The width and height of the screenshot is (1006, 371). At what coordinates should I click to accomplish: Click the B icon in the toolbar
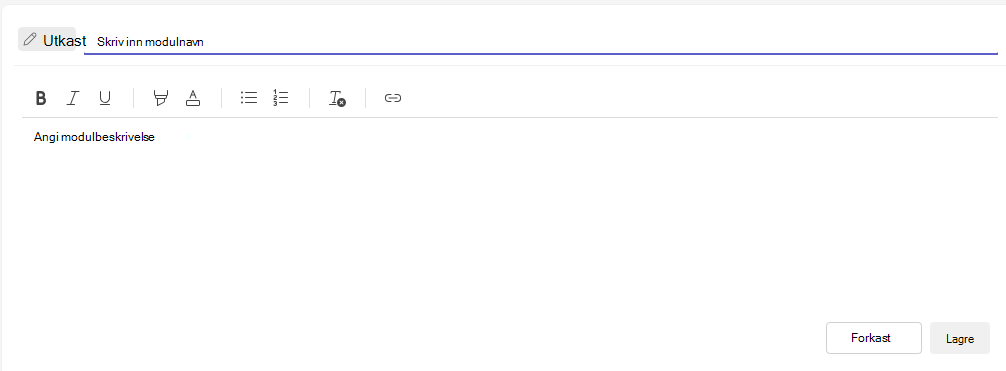pos(41,98)
